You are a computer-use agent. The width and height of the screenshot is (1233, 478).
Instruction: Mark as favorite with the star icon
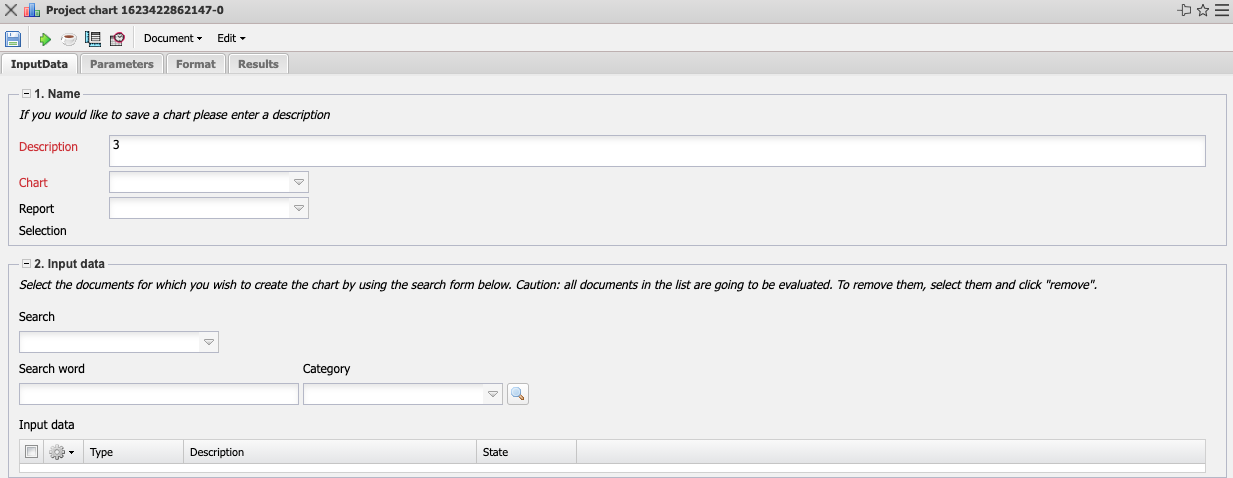coord(1203,10)
